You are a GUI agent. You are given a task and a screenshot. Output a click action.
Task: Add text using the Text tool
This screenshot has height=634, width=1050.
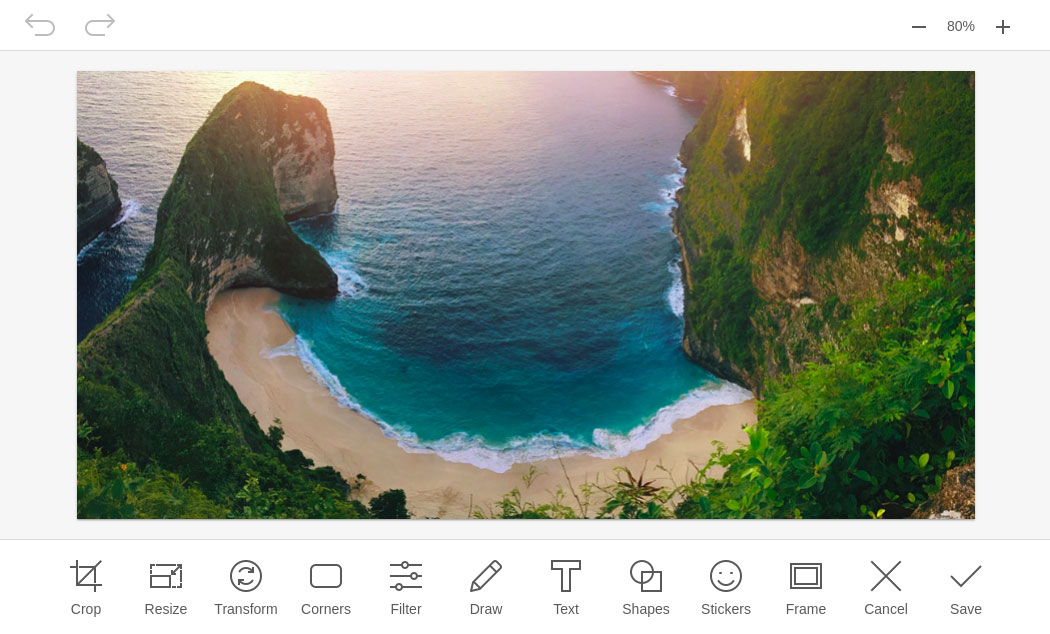(x=566, y=576)
